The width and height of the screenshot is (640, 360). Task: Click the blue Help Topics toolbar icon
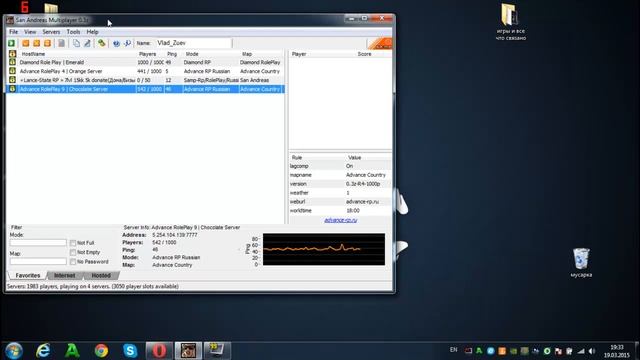pos(116,43)
